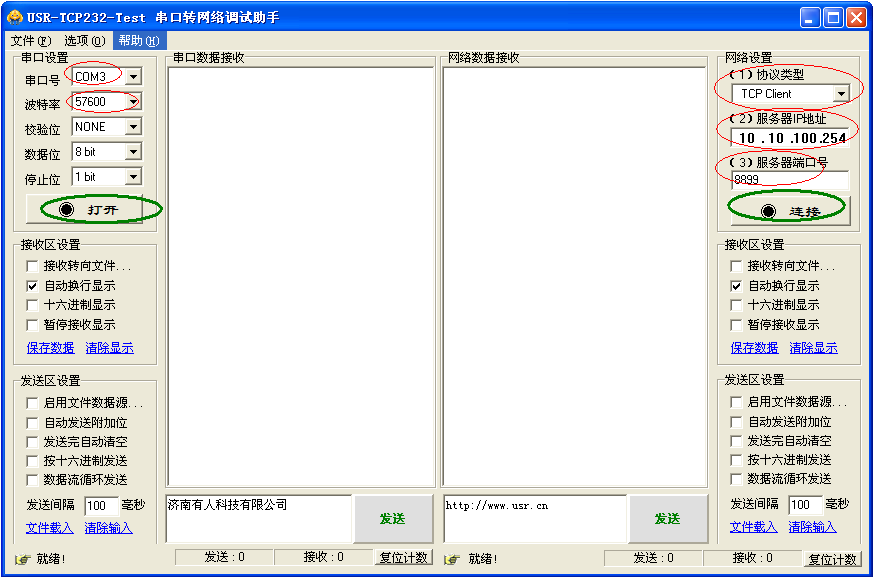873x577 pixels.
Task: Enable 数据流循环发送 on the serial side
Action: [31, 479]
